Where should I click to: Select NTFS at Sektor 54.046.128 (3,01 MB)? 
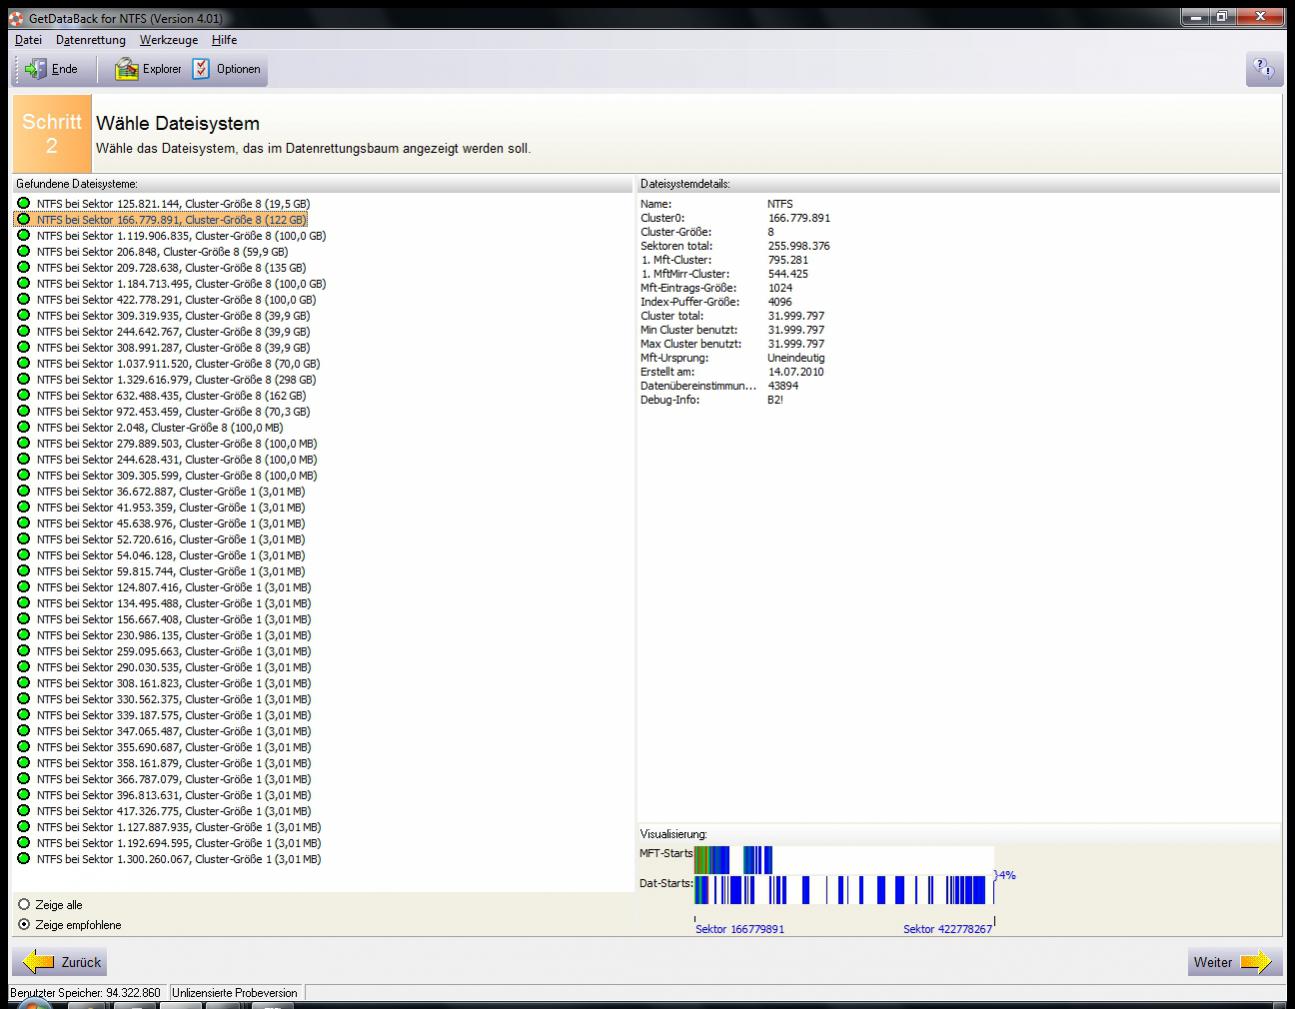tap(161, 556)
